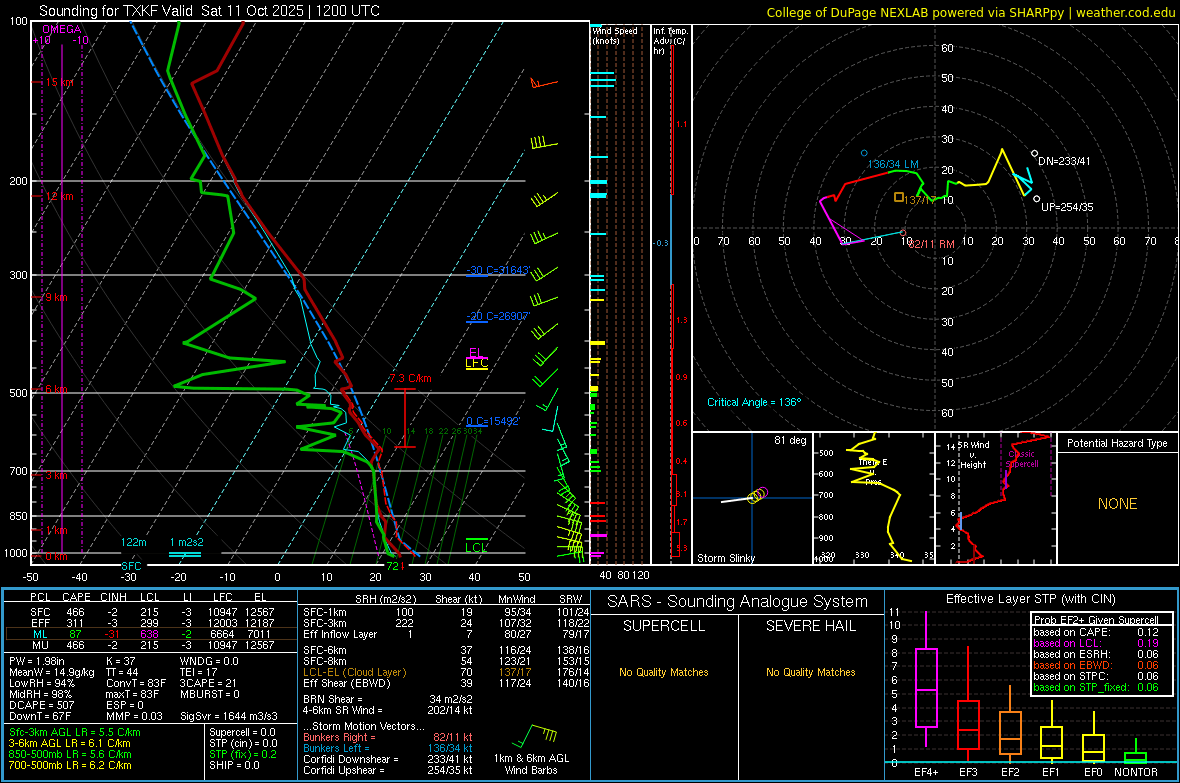Click the EFF parcel row label

point(41,623)
